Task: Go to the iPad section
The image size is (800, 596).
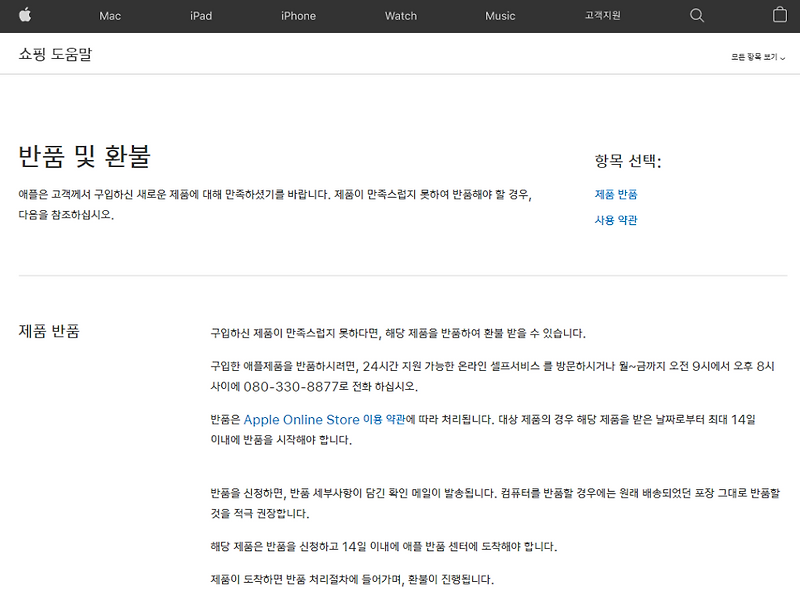Action: click(x=201, y=16)
